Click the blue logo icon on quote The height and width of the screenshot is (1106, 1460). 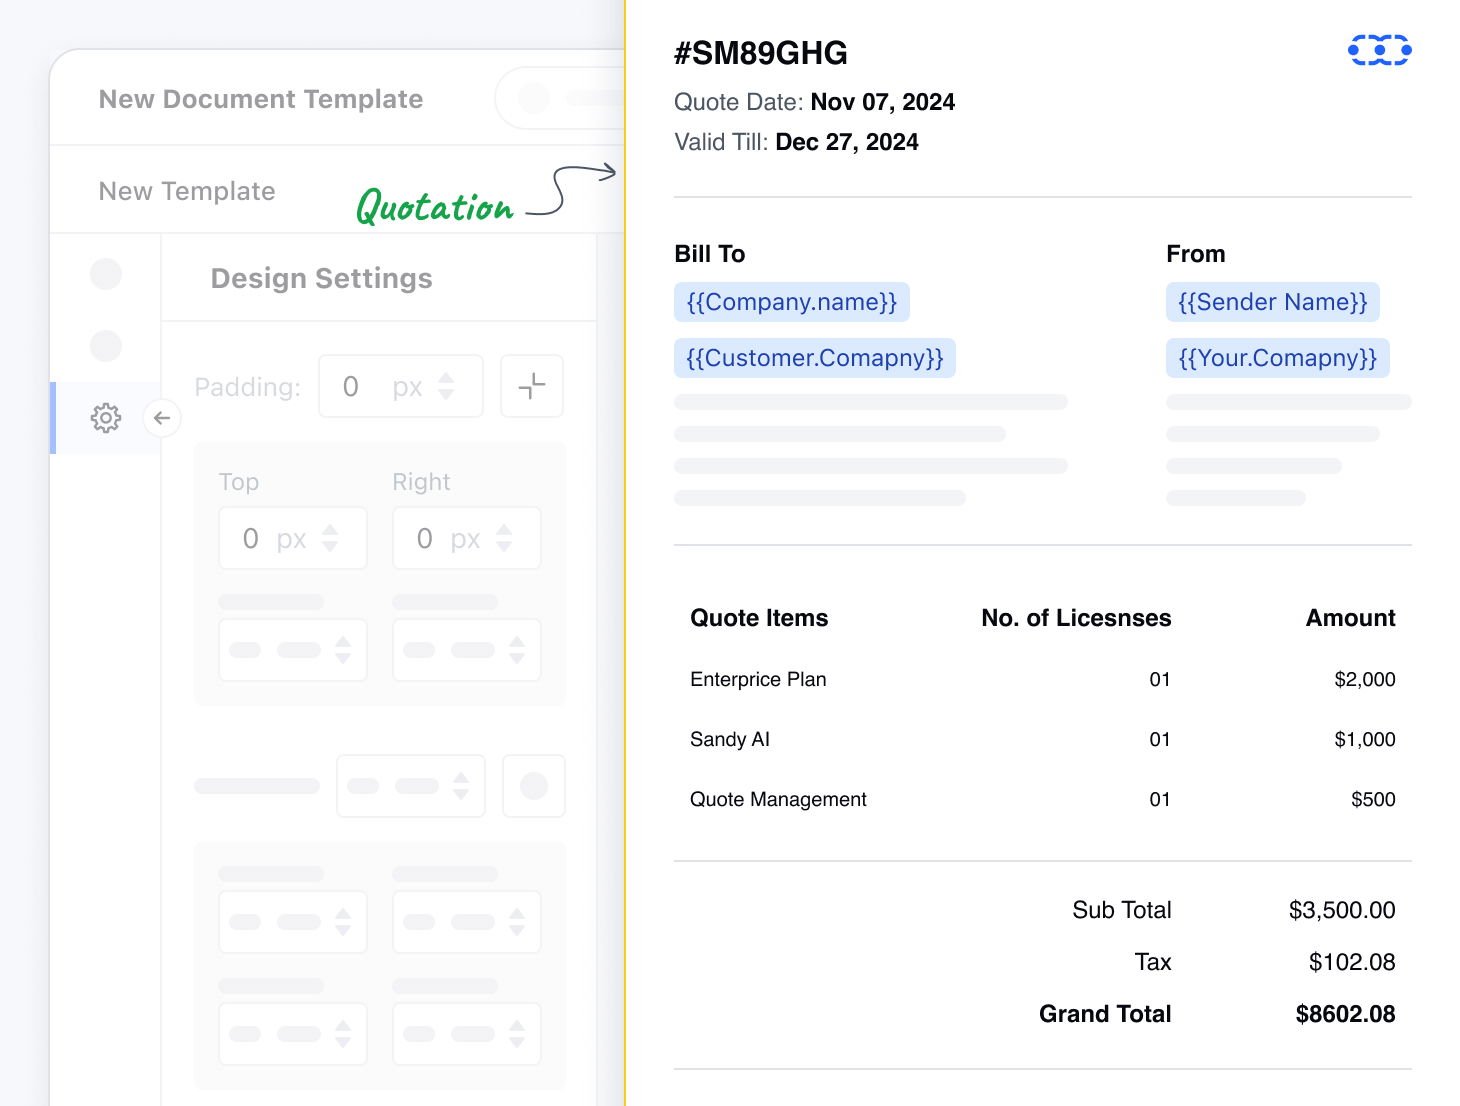pos(1379,50)
